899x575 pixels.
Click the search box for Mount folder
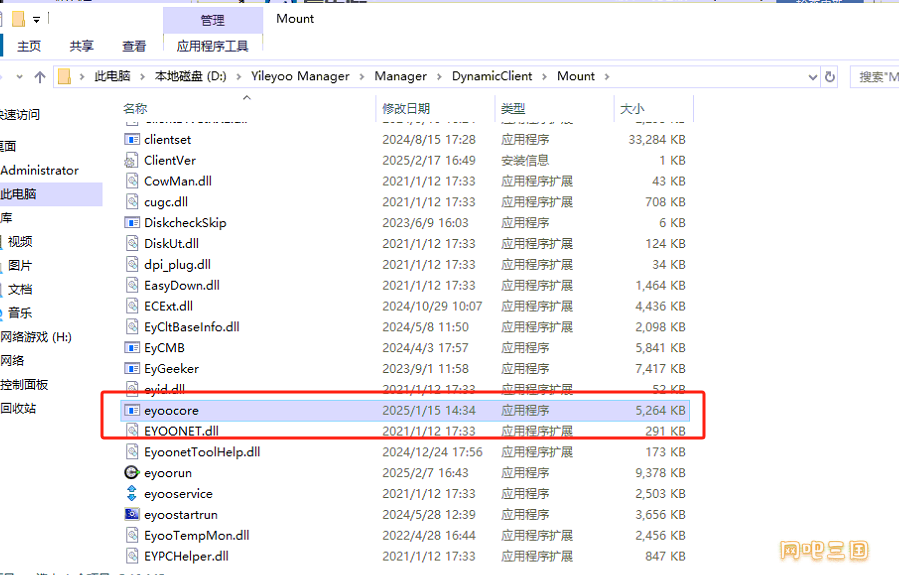[875, 77]
